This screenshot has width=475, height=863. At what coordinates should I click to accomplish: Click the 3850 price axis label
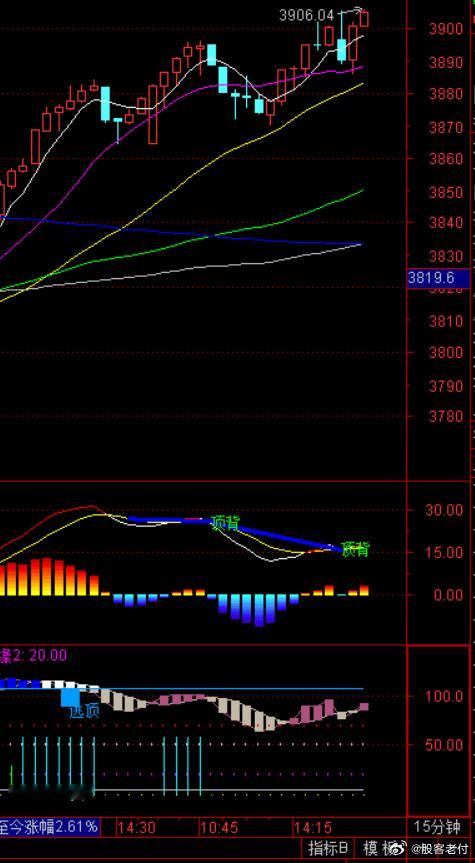447,193
